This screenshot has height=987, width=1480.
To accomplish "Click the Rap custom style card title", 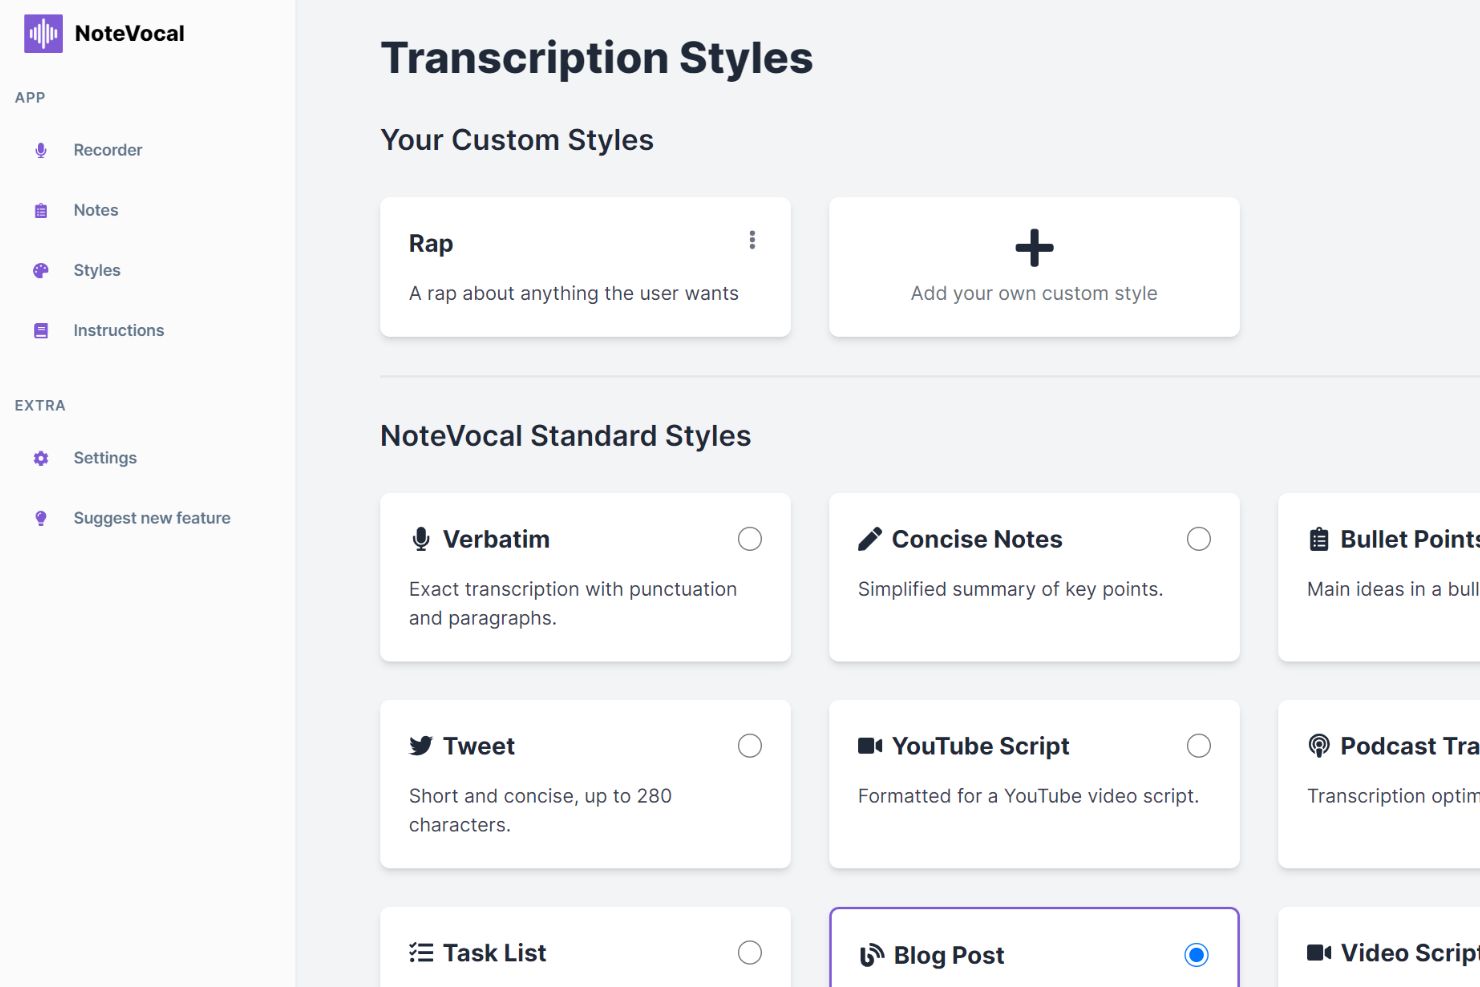I will coord(431,244).
